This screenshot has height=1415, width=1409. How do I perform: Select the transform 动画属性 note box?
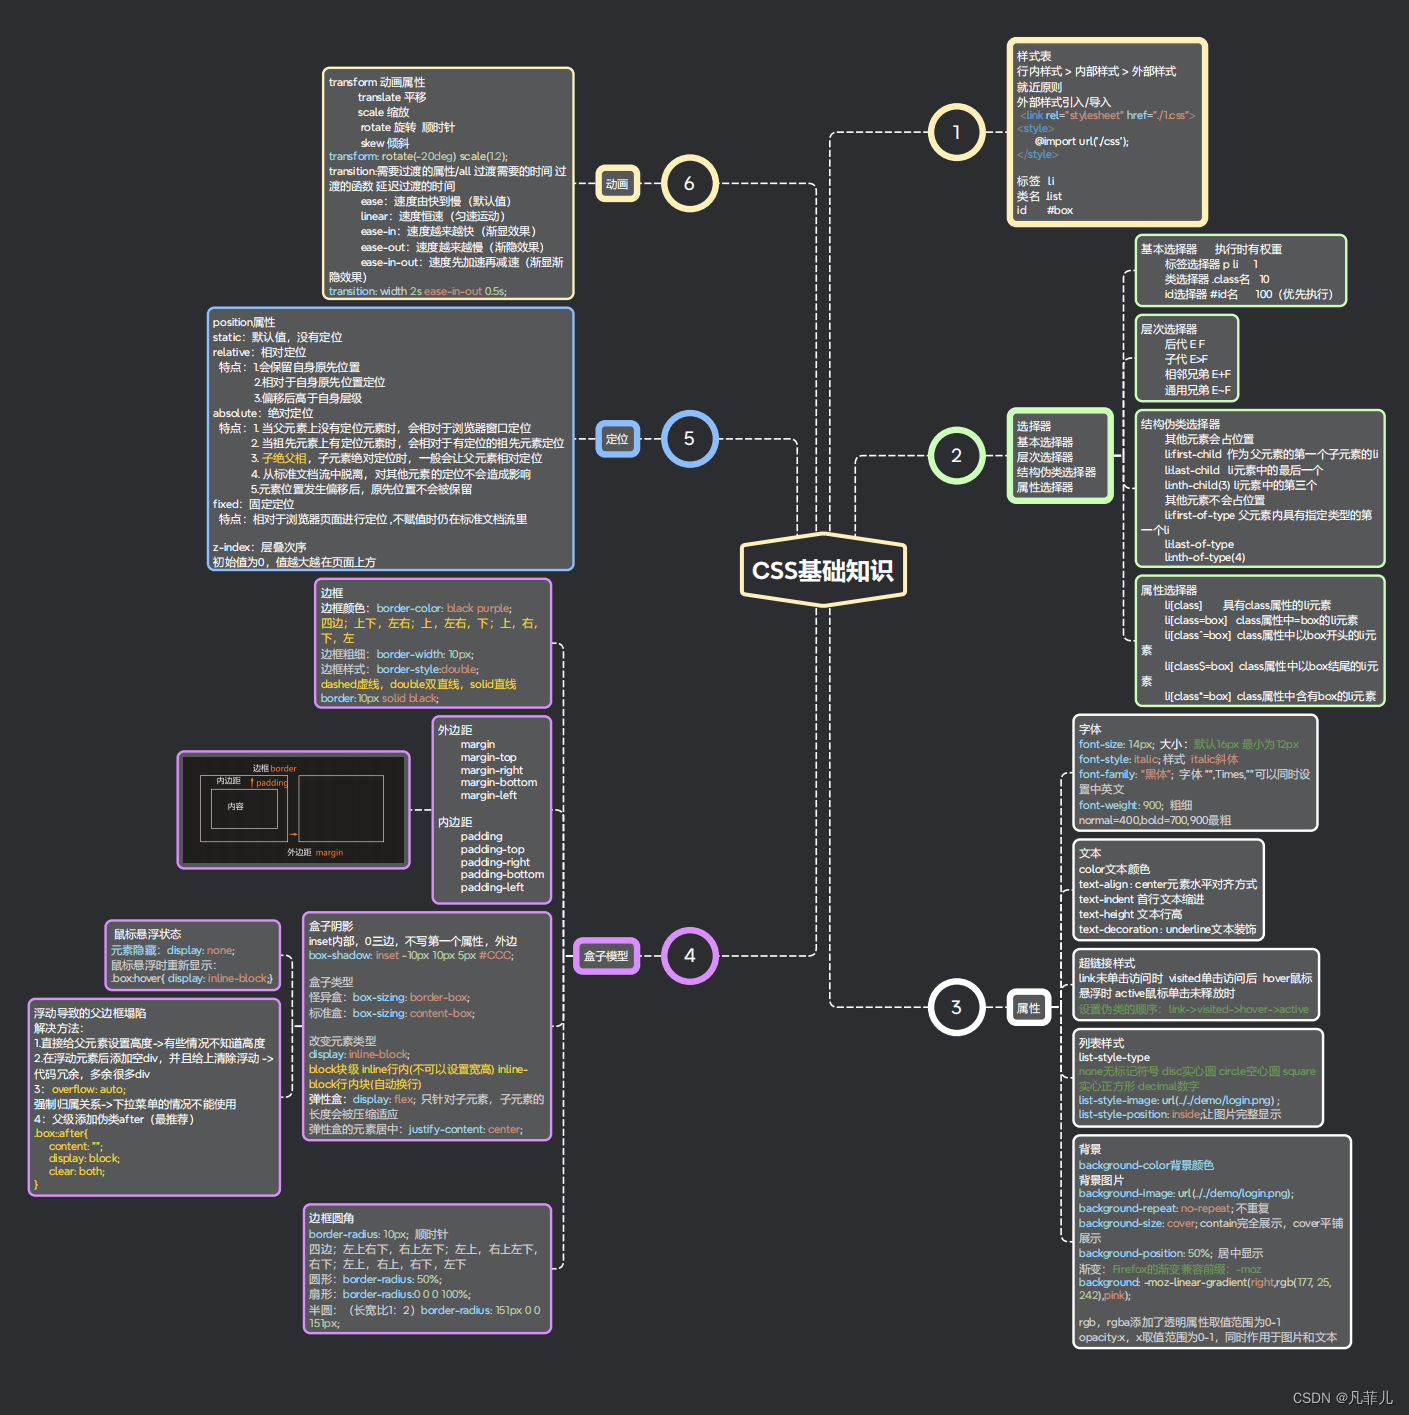[448, 183]
